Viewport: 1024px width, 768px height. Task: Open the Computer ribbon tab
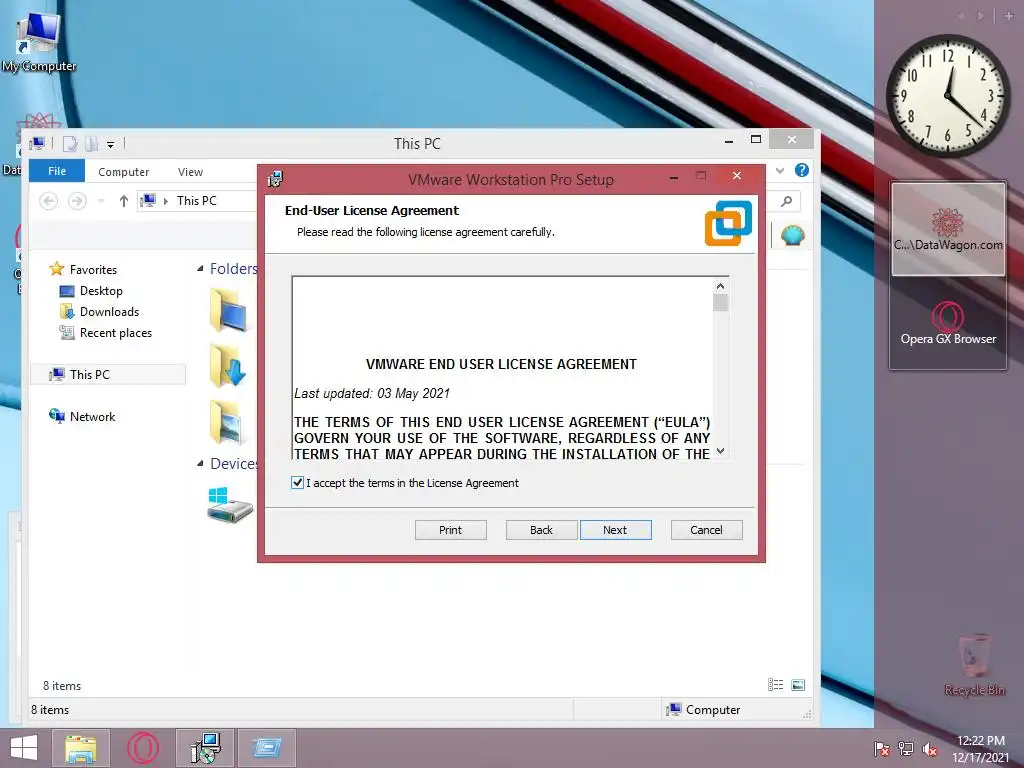tap(123, 172)
